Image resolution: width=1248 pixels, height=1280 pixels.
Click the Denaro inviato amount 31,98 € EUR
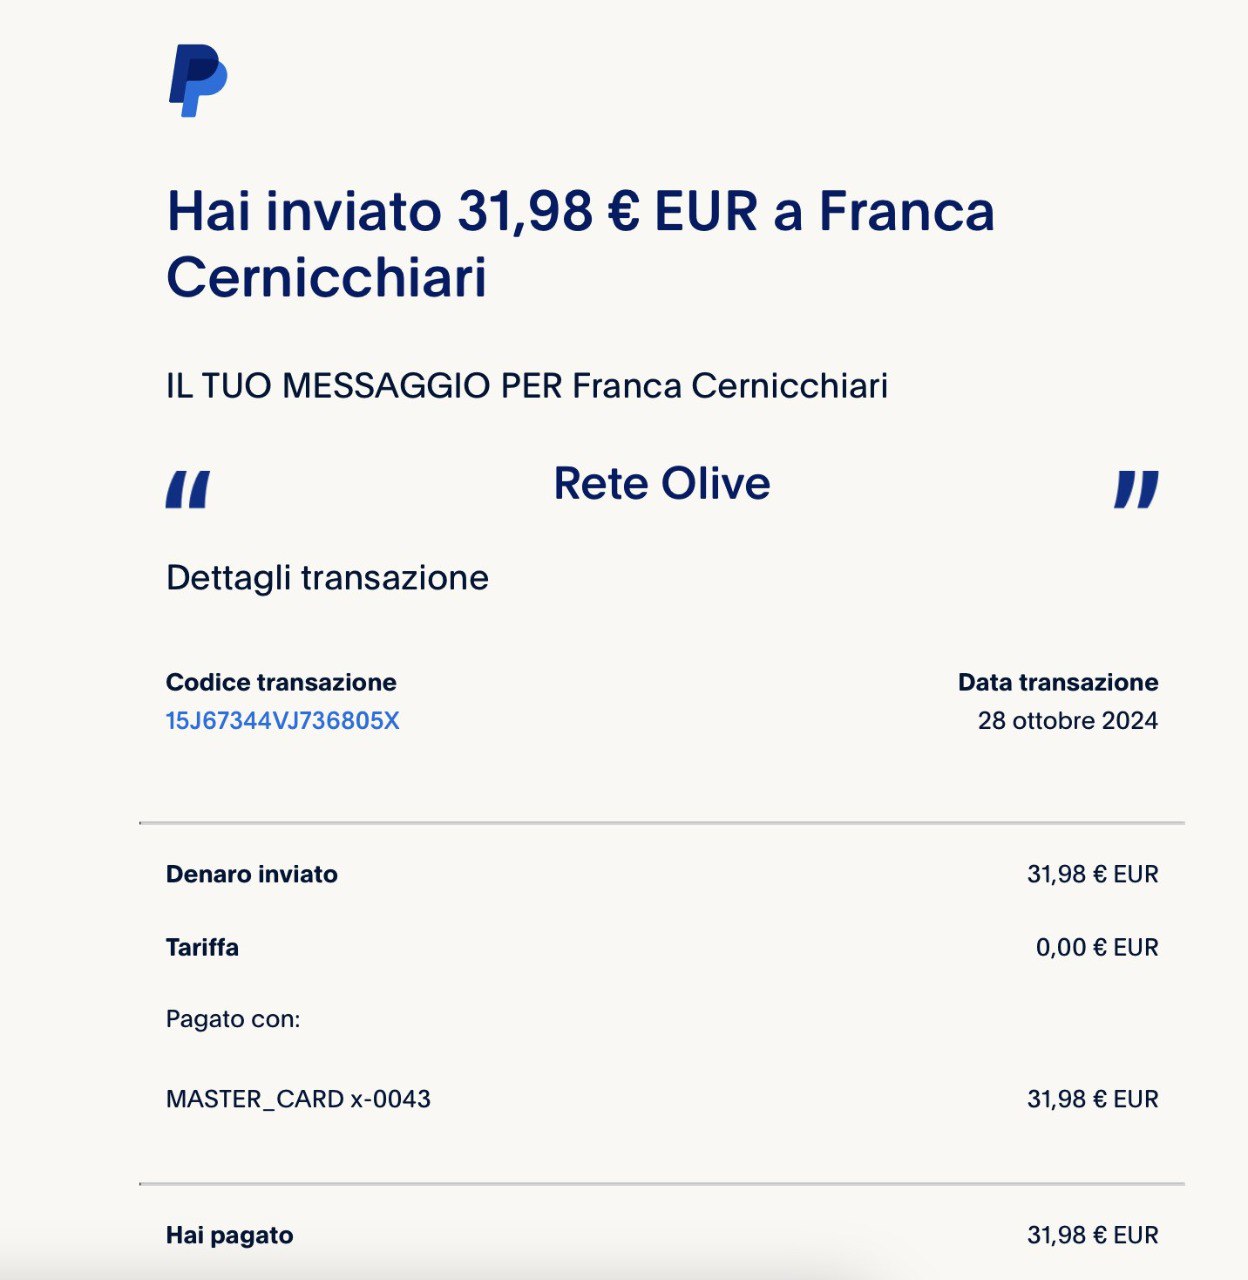[x=1092, y=875]
